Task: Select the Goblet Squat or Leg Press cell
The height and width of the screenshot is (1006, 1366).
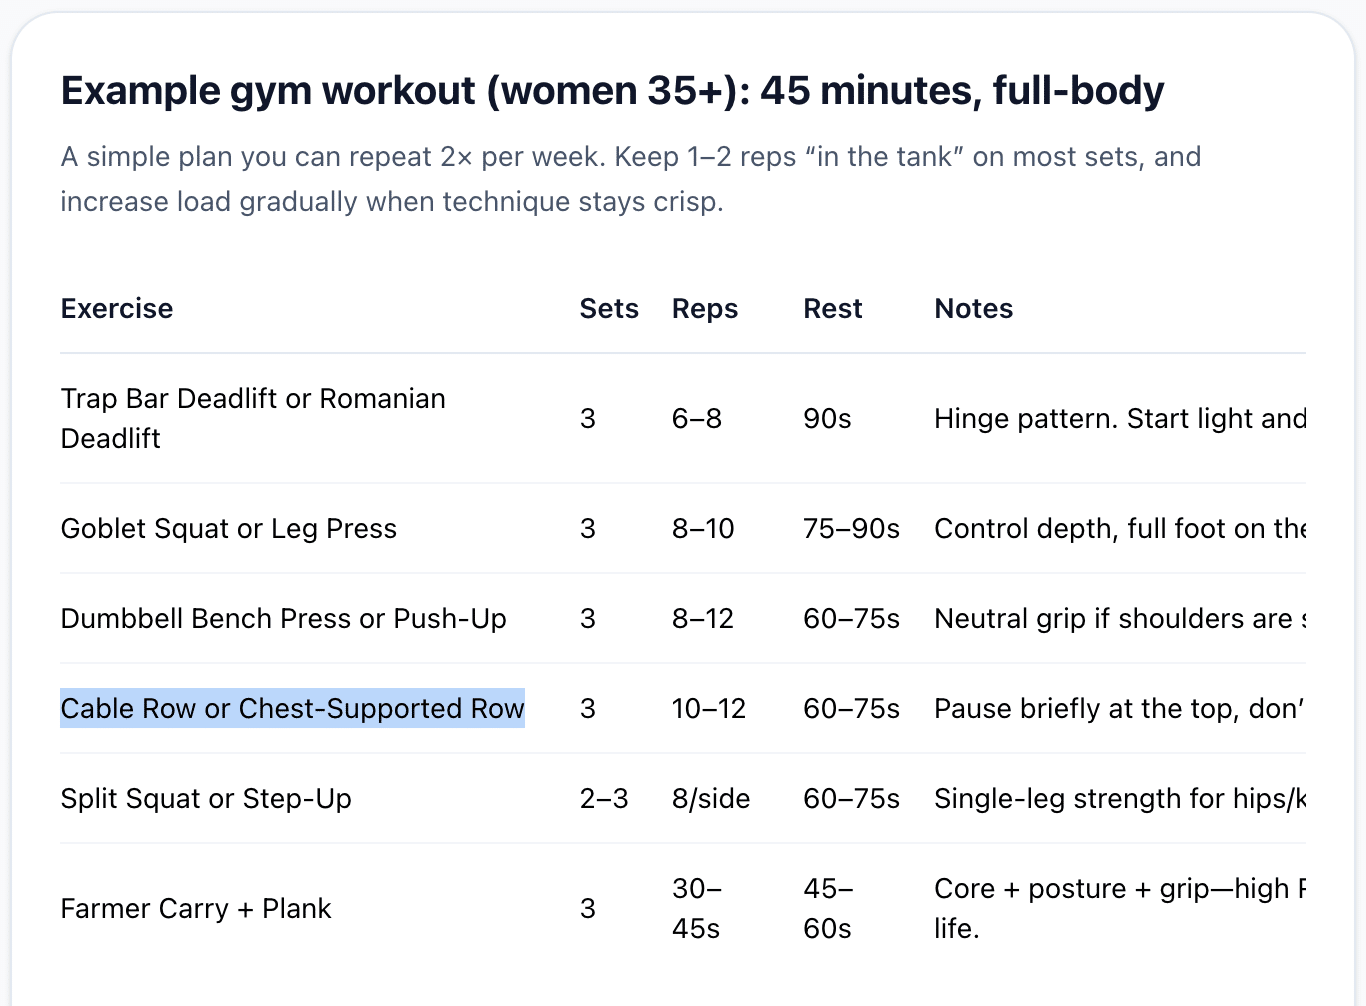Action: 229,528
